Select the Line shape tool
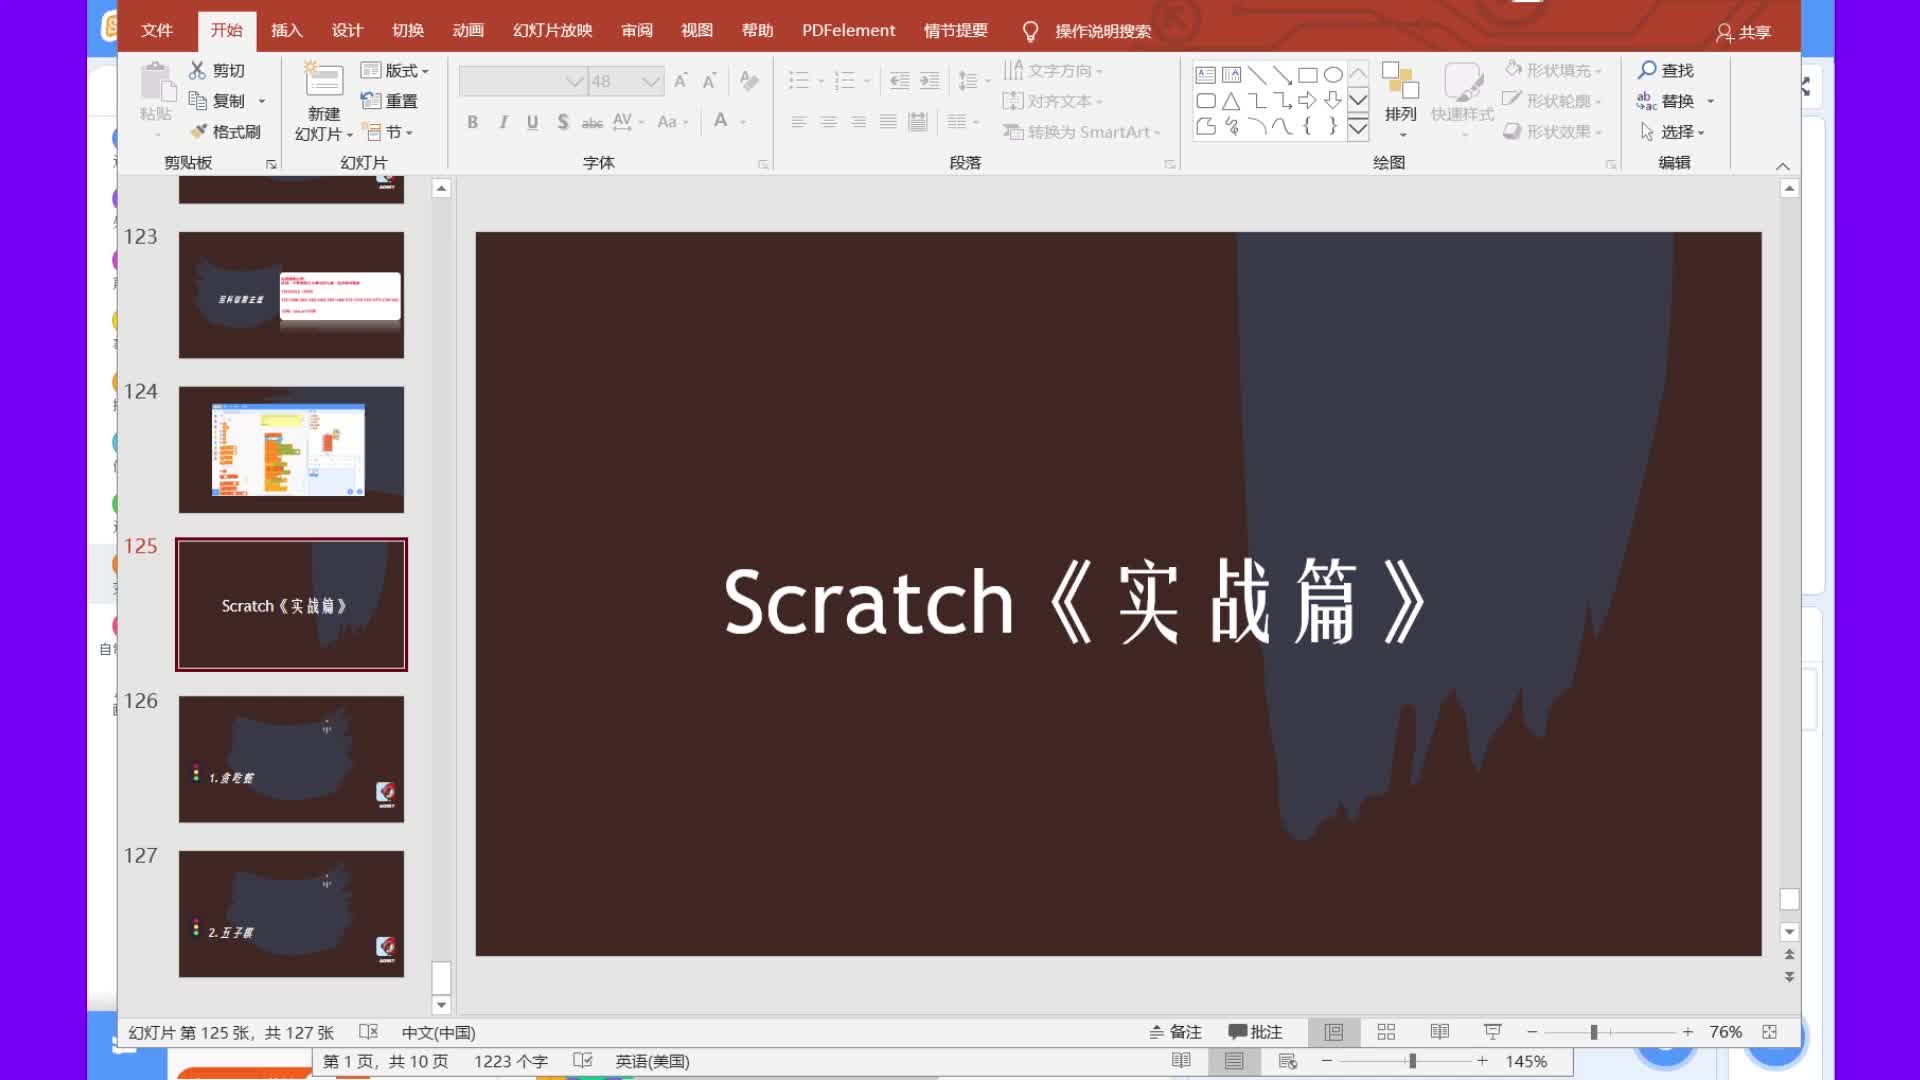Image resolution: width=1920 pixels, height=1080 pixels. [x=1257, y=75]
